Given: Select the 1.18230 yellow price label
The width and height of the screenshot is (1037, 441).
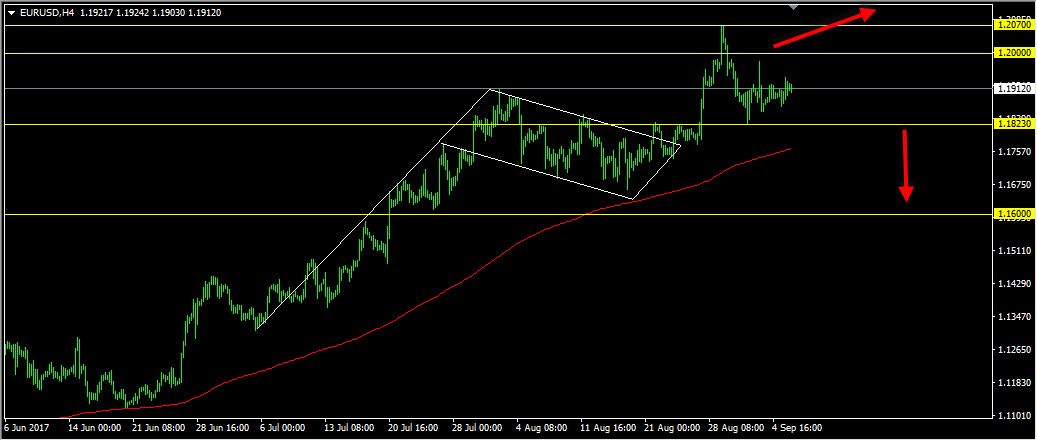Looking at the screenshot, I should pyautogui.click(x=1013, y=124).
